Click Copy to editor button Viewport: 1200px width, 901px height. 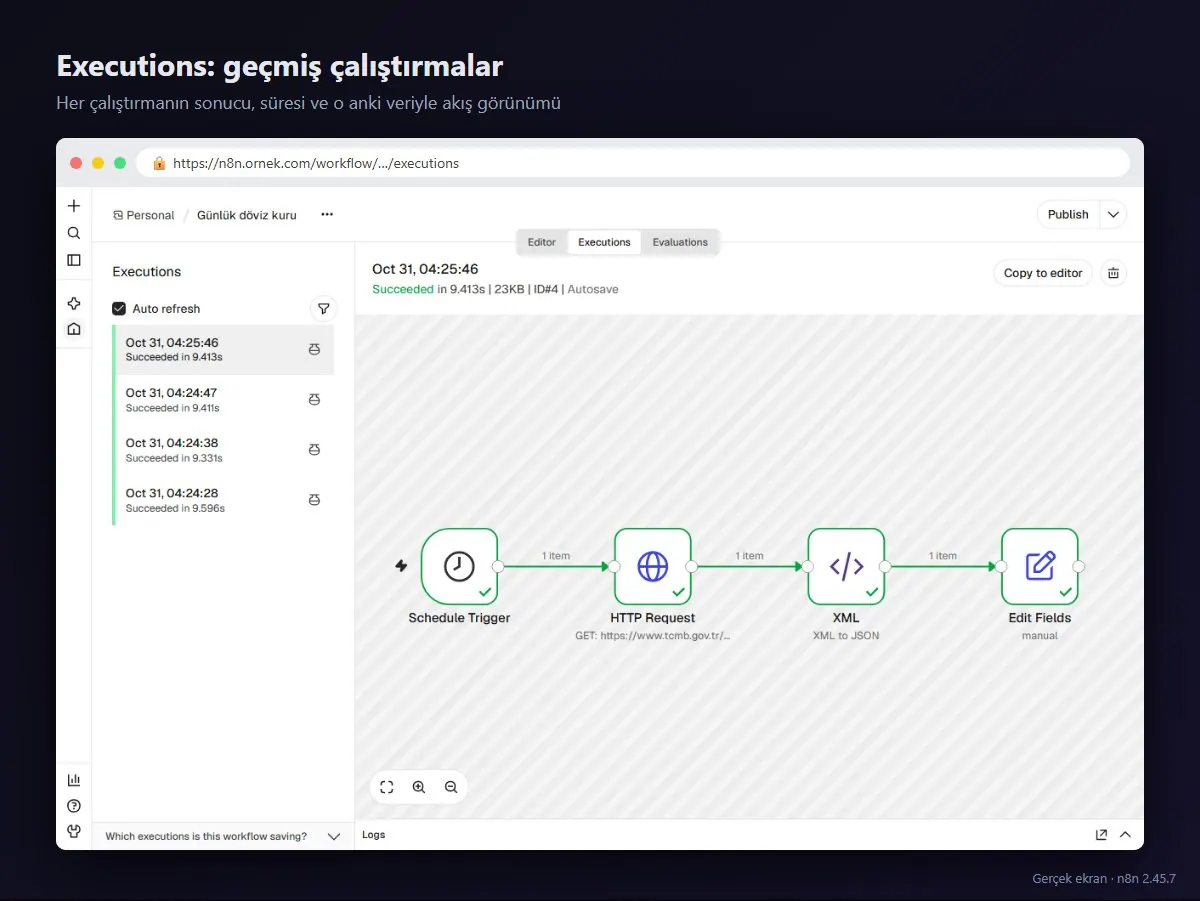pyautogui.click(x=1043, y=273)
